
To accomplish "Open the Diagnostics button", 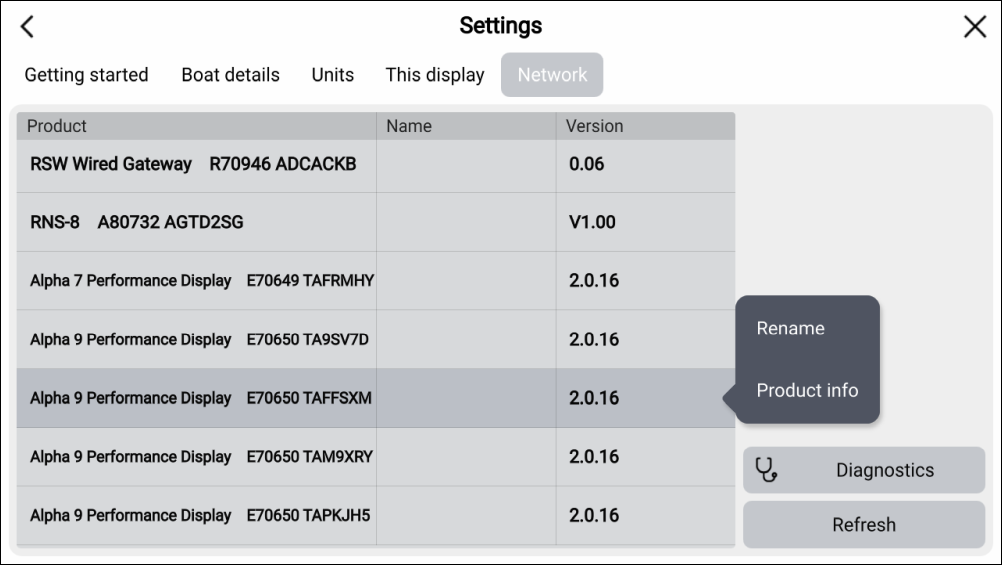I will click(x=864, y=470).
